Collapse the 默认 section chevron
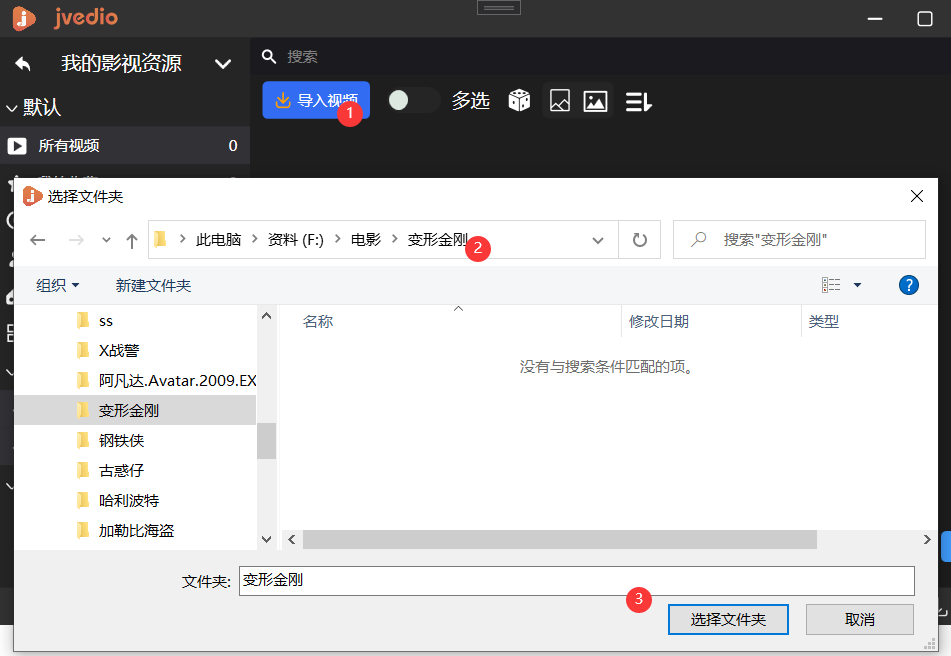 pyautogui.click(x=12, y=109)
